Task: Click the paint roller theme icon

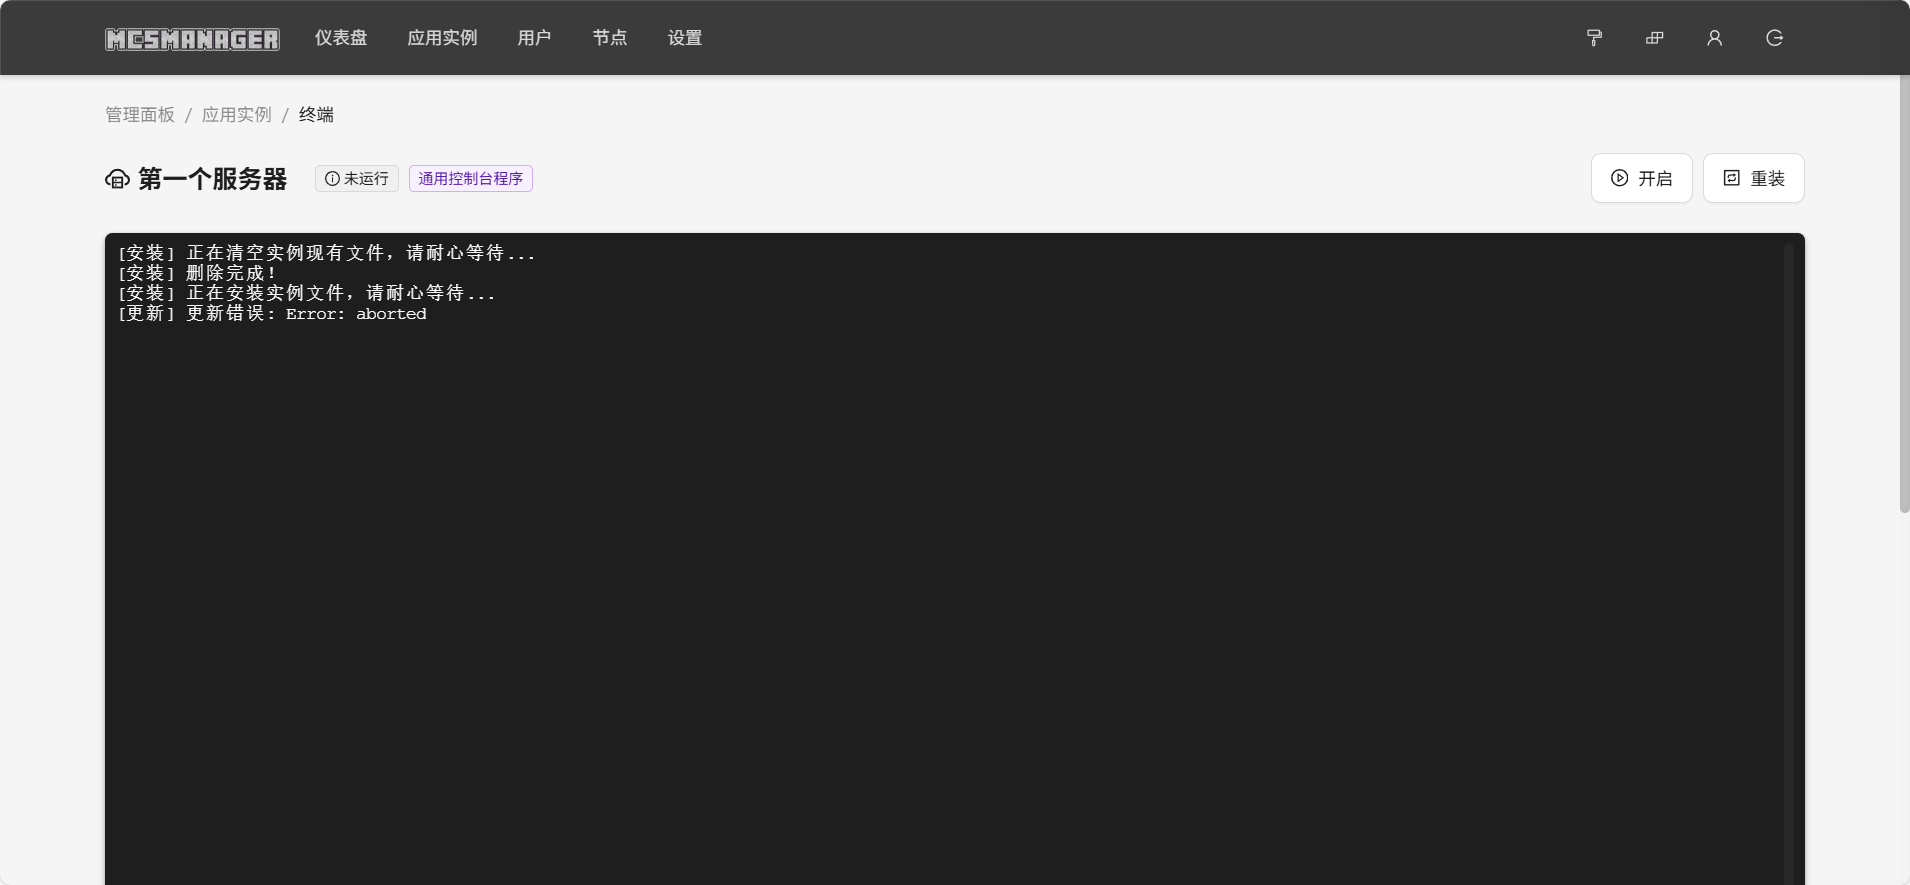Action: (x=1594, y=38)
